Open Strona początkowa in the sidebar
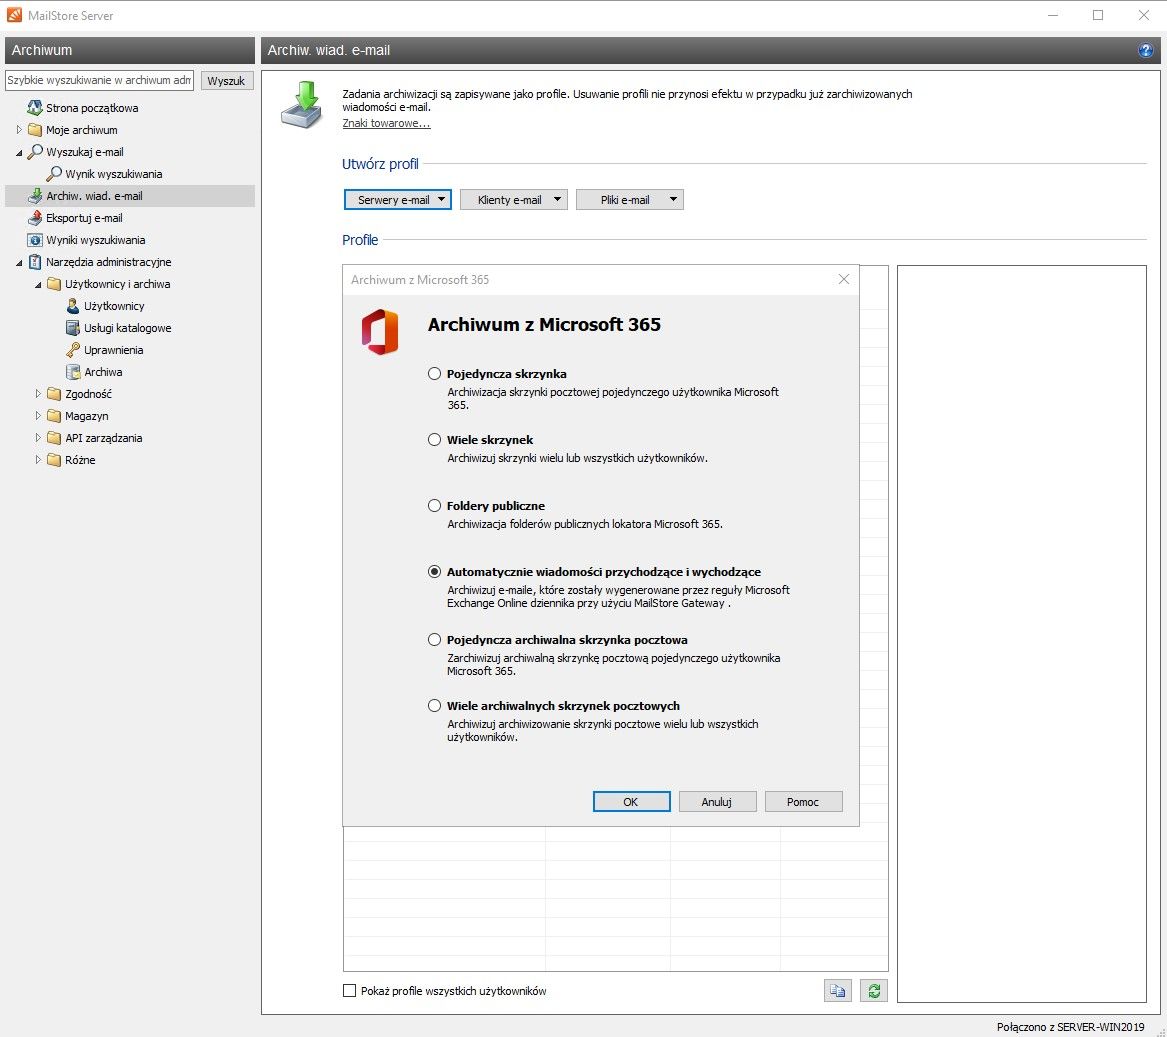 [x=92, y=108]
